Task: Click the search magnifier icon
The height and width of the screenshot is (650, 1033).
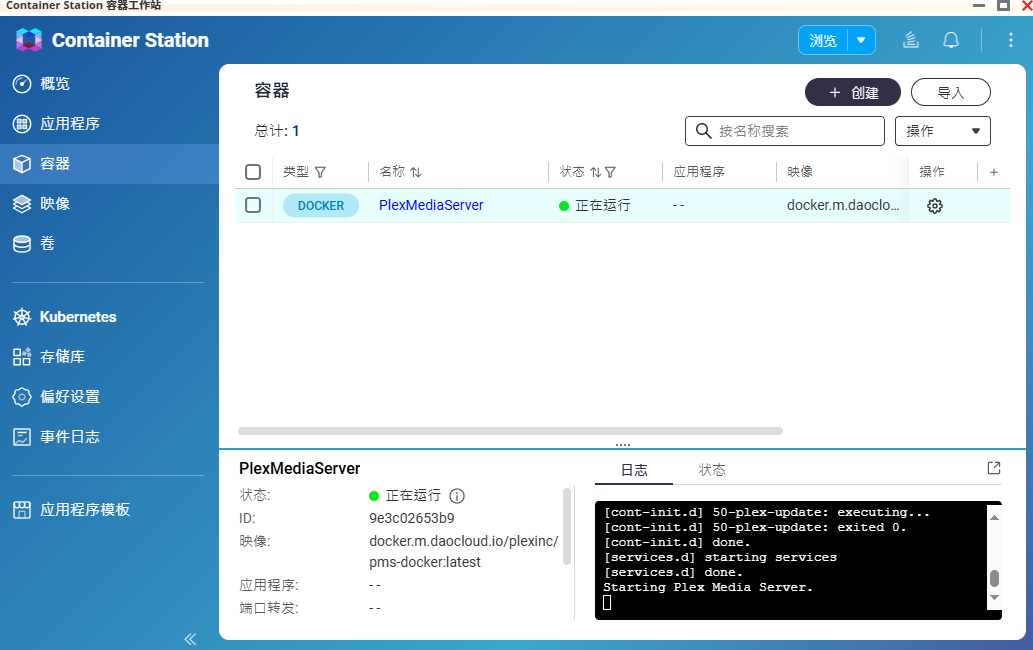Action: [703, 131]
